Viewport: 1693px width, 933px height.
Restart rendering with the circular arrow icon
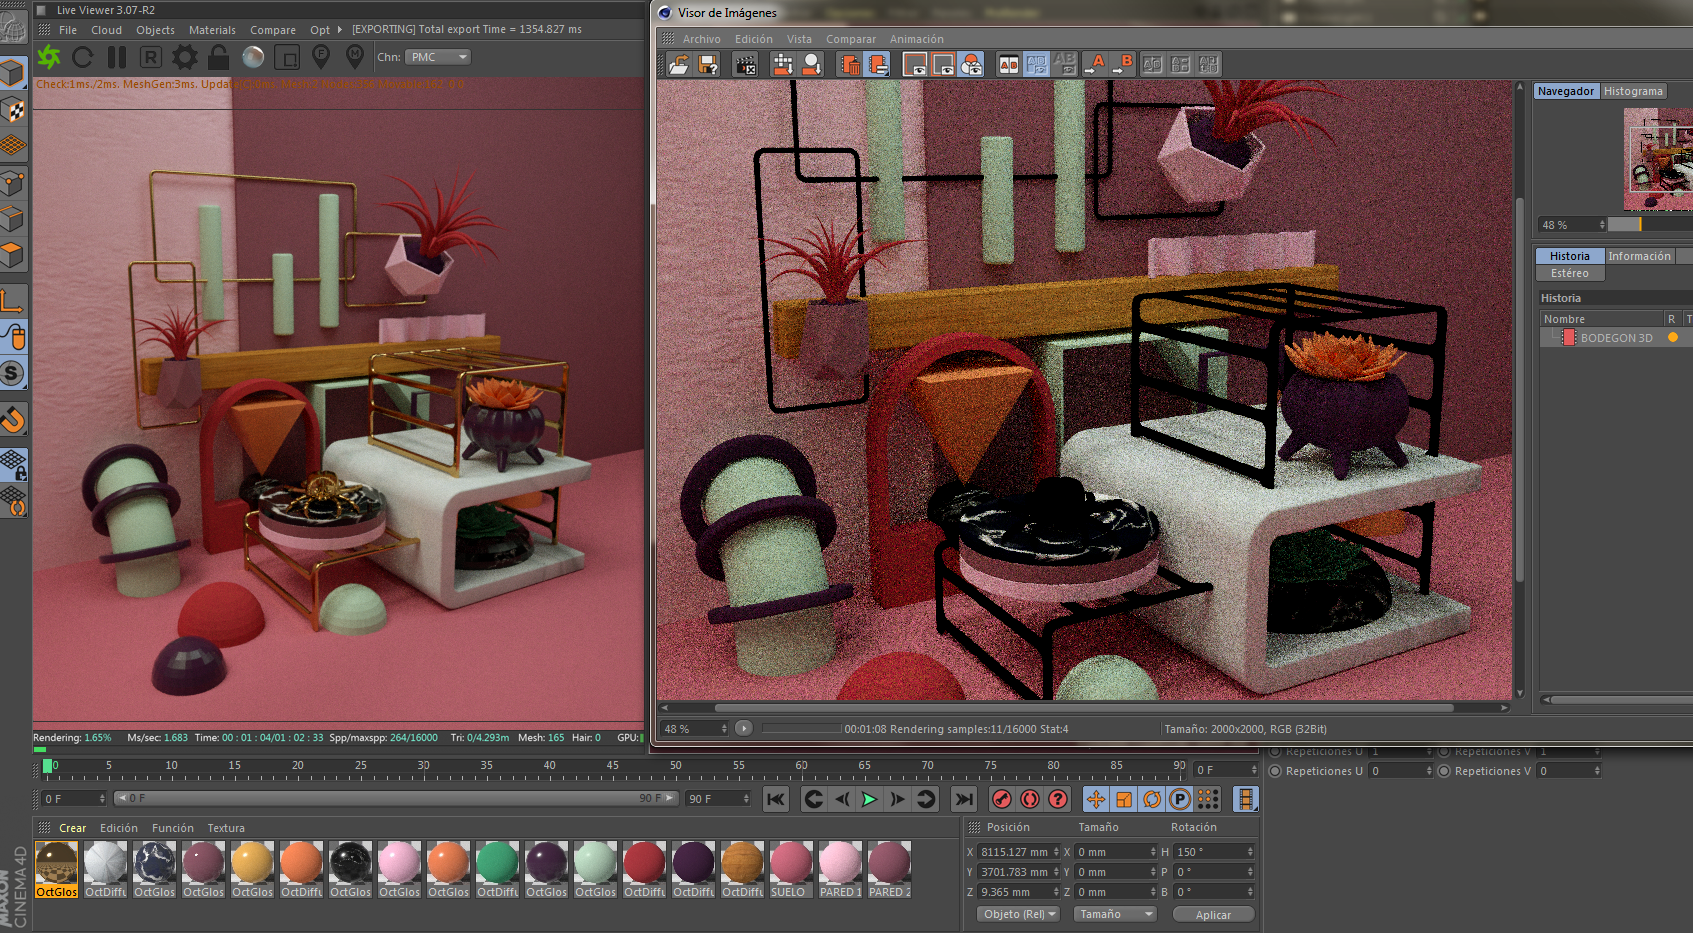[83, 57]
